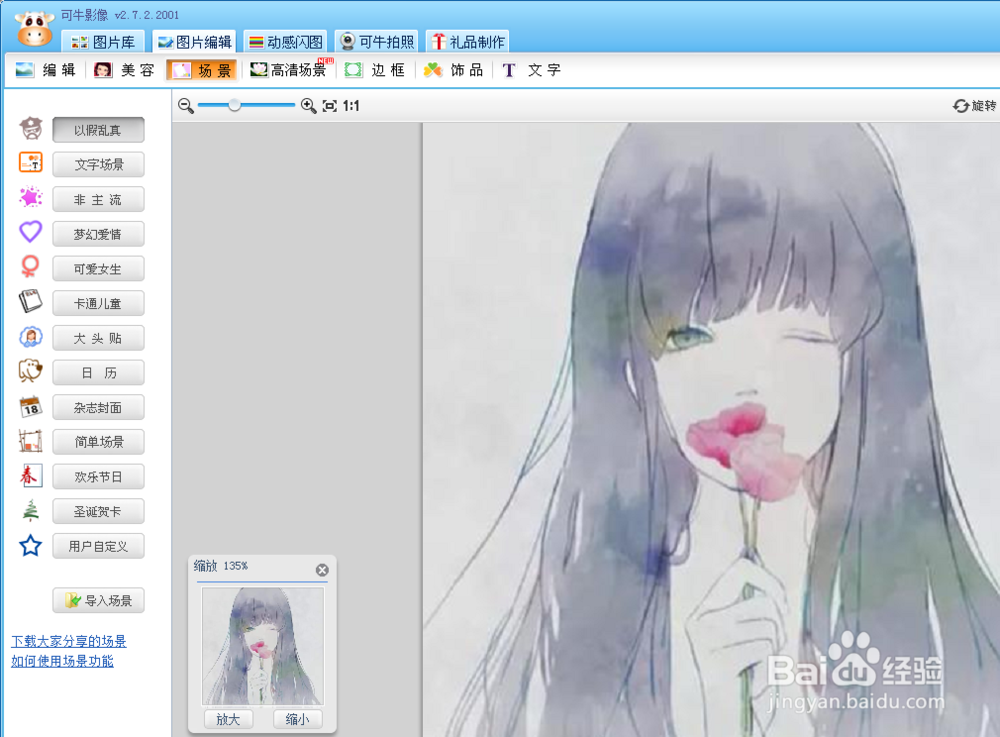This screenshot has width=1000, height=737.
Task: Open 如何使用场景功能 help link
Action: [62, 661]
